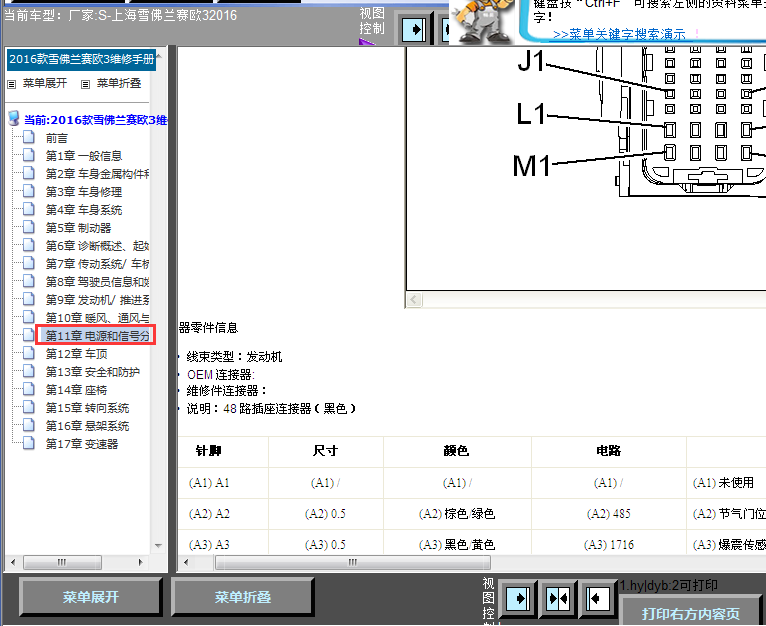Click the 2016款雪佛兰赛欧3维修手册 header

tap(81, 60)
